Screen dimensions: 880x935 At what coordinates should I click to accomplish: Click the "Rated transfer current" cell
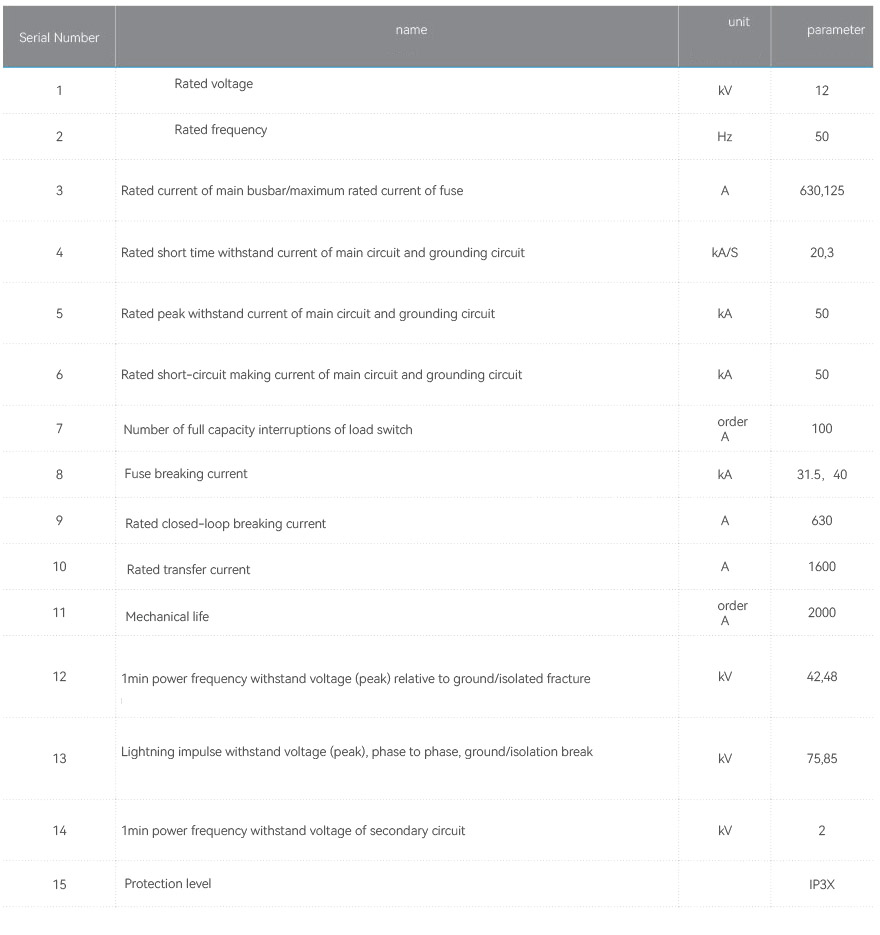(x=188, y=570)
